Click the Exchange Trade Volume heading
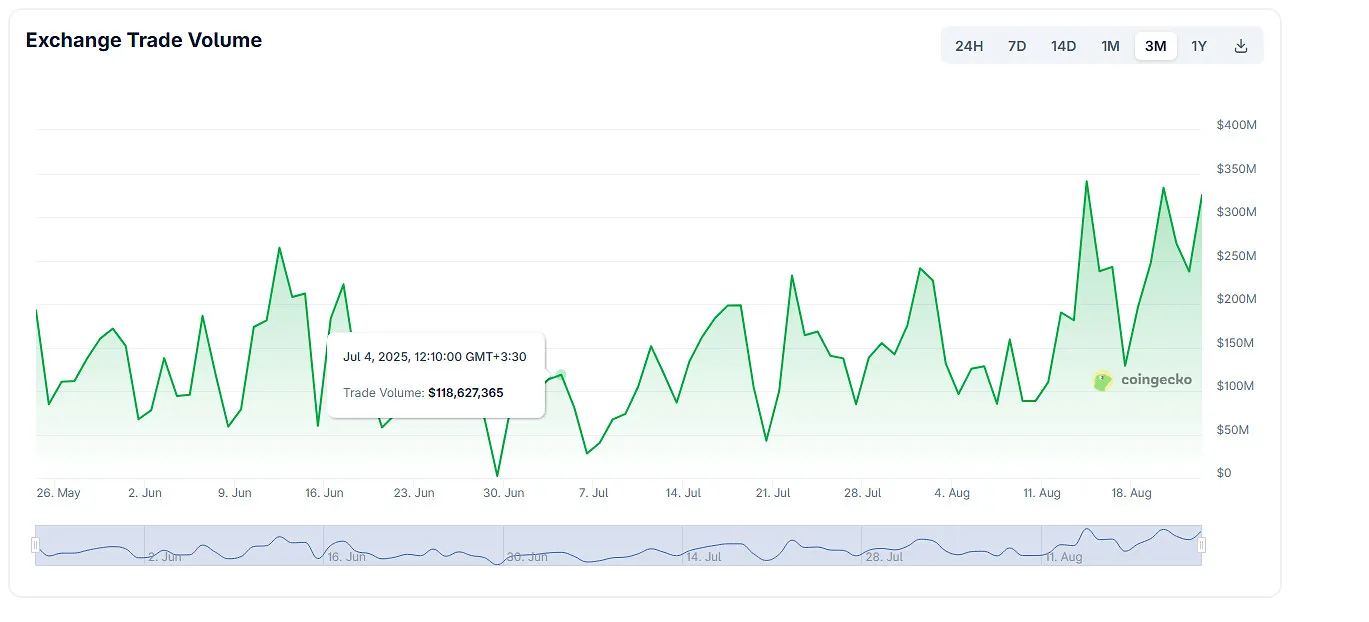The image size is (1369, 622). click(x=144, y=41)
